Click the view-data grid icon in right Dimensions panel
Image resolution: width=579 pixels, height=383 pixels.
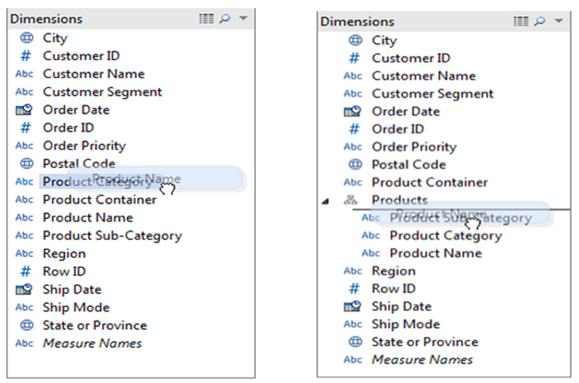(x=521, y=21)
